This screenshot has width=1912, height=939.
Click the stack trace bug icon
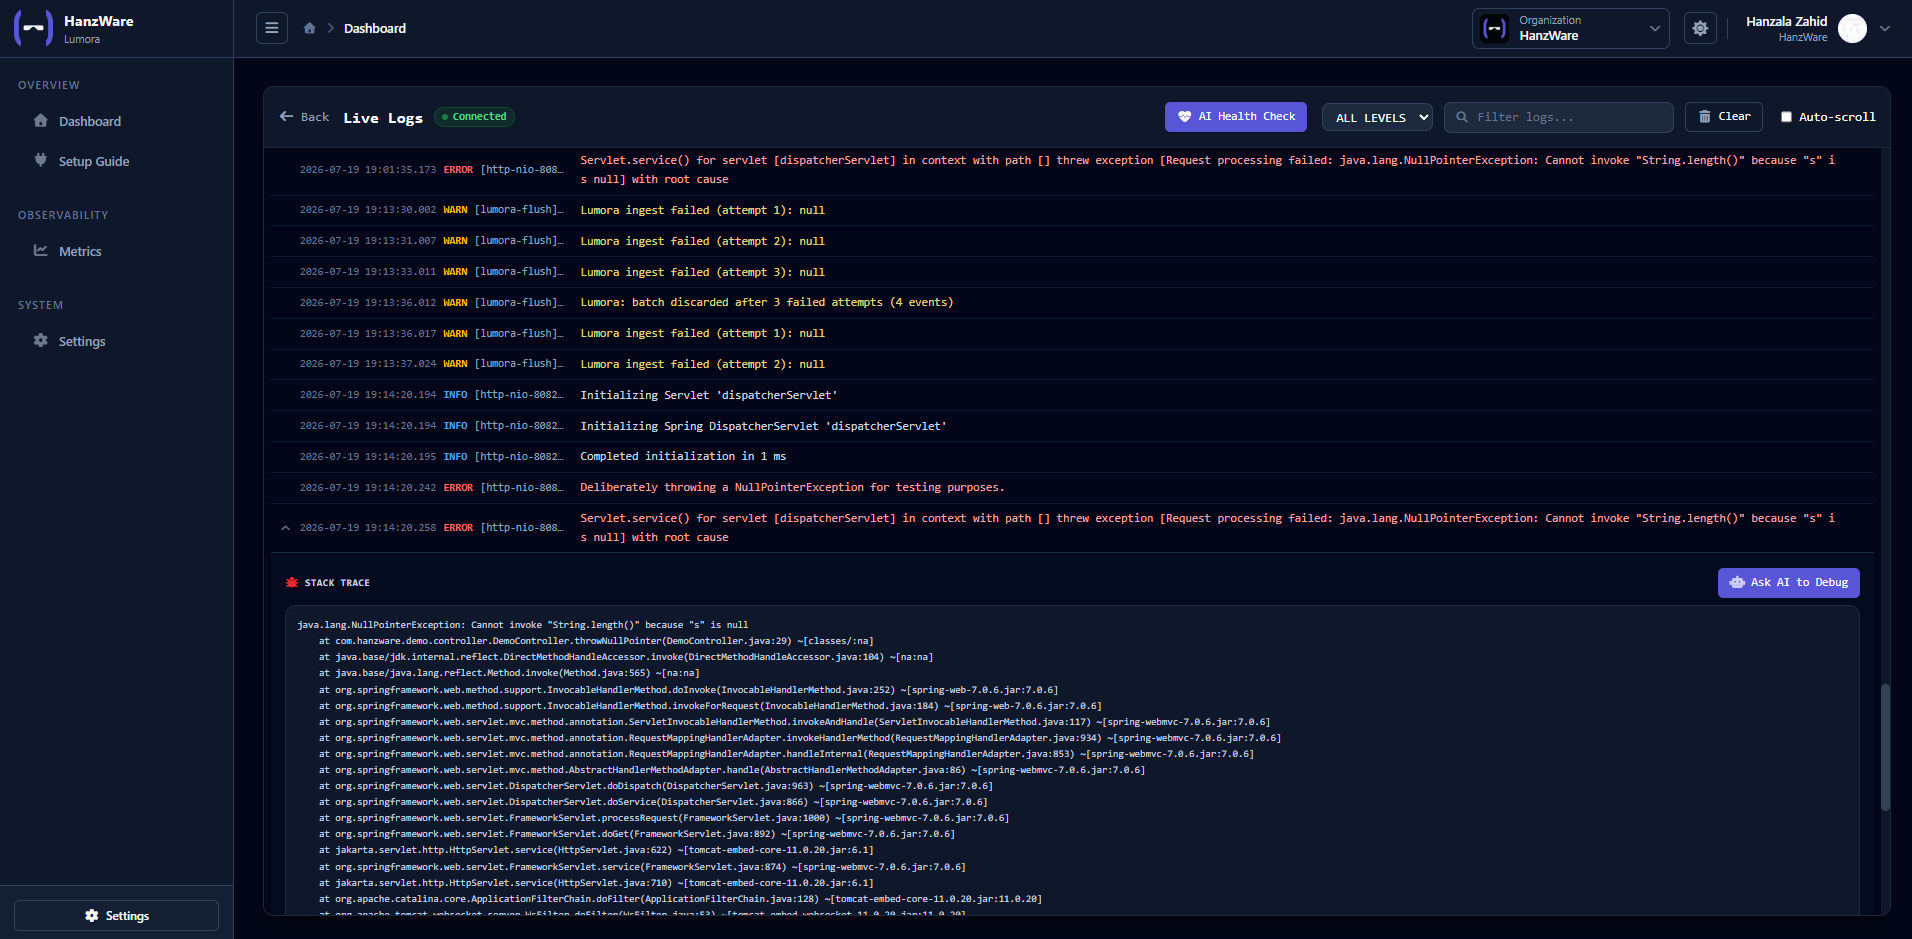point(292,582)
